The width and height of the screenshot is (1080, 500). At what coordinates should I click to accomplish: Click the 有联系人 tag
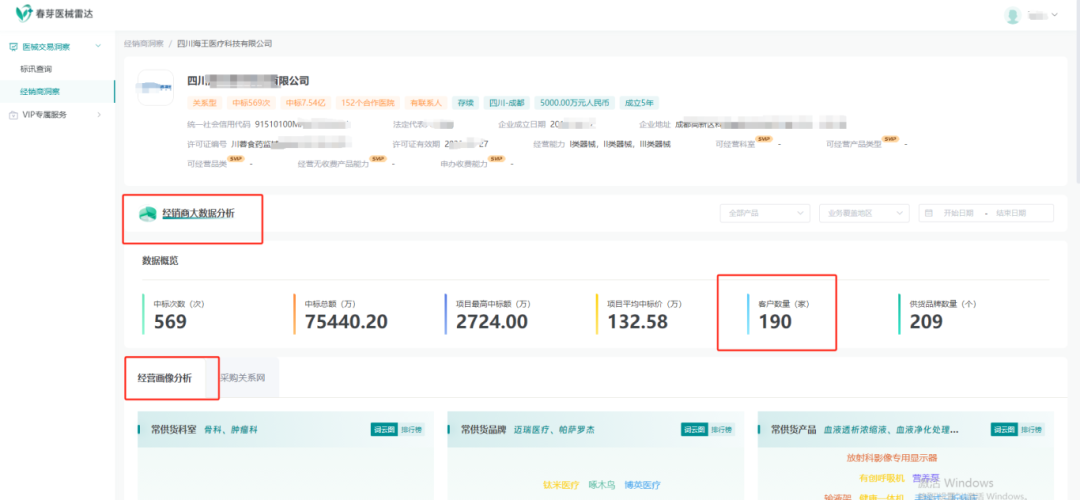pos(426,103)
